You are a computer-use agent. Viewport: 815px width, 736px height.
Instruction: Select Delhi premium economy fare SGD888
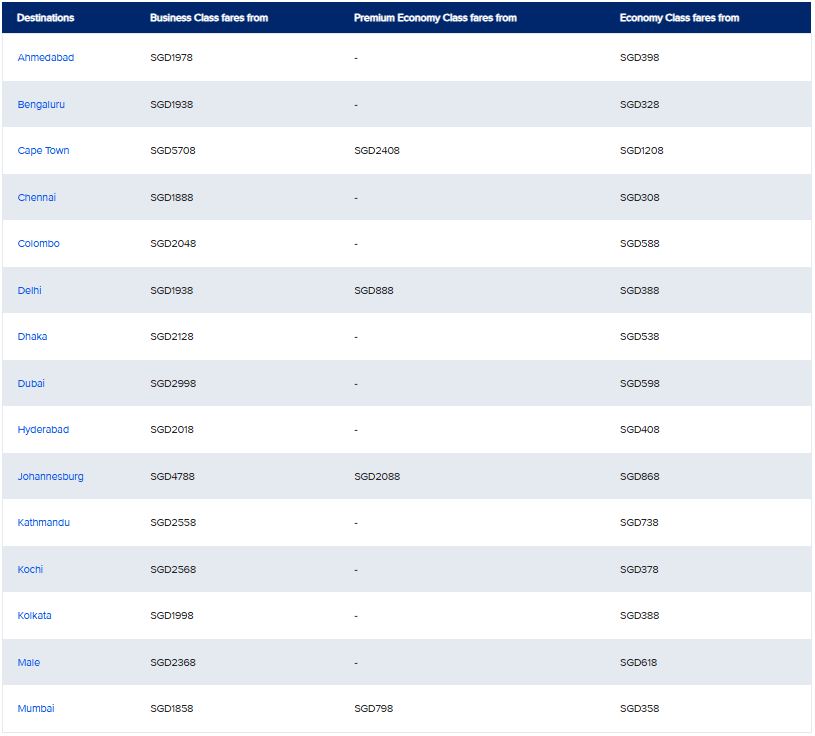point(374,291)
